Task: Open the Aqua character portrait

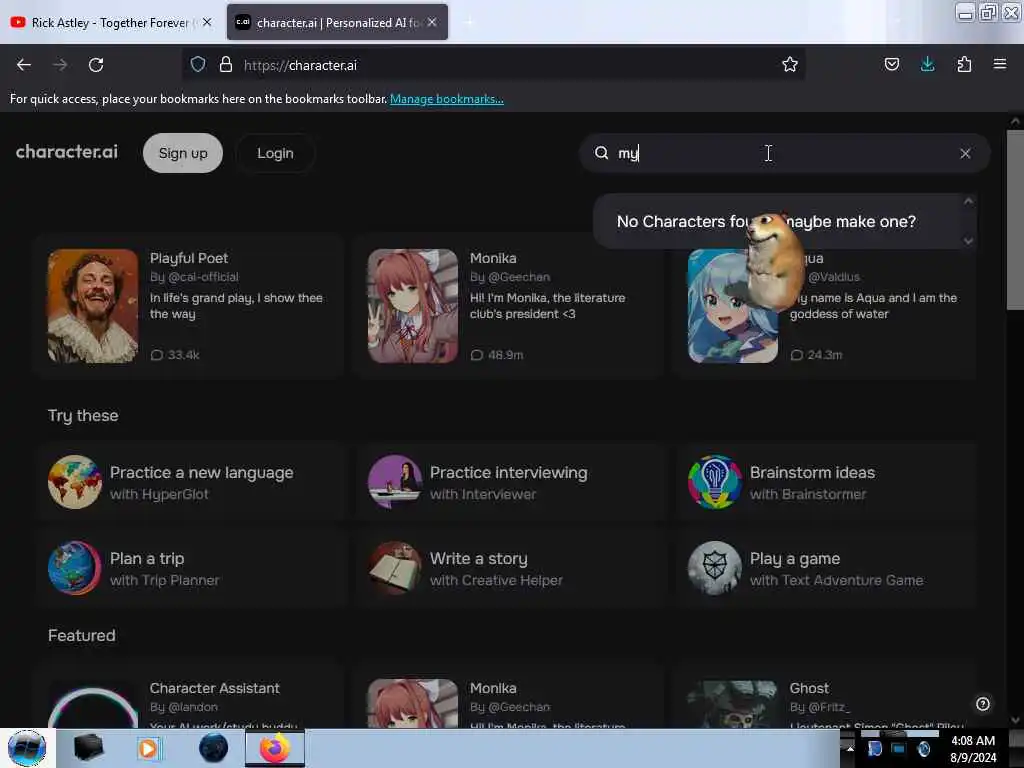Action: 732,306
